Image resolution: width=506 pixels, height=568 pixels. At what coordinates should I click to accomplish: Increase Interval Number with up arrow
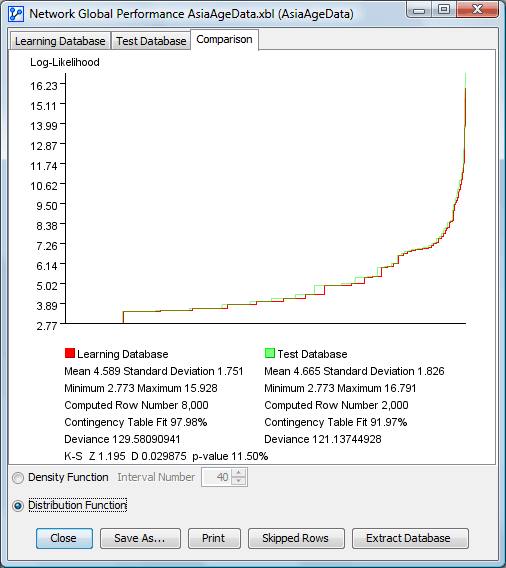pyautogui.click(x=238, y=473)
